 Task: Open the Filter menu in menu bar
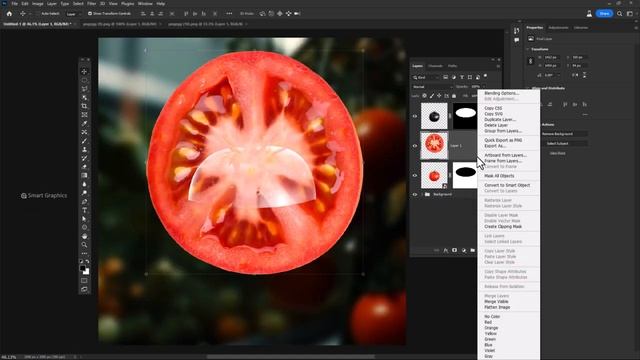coord(91,4)
